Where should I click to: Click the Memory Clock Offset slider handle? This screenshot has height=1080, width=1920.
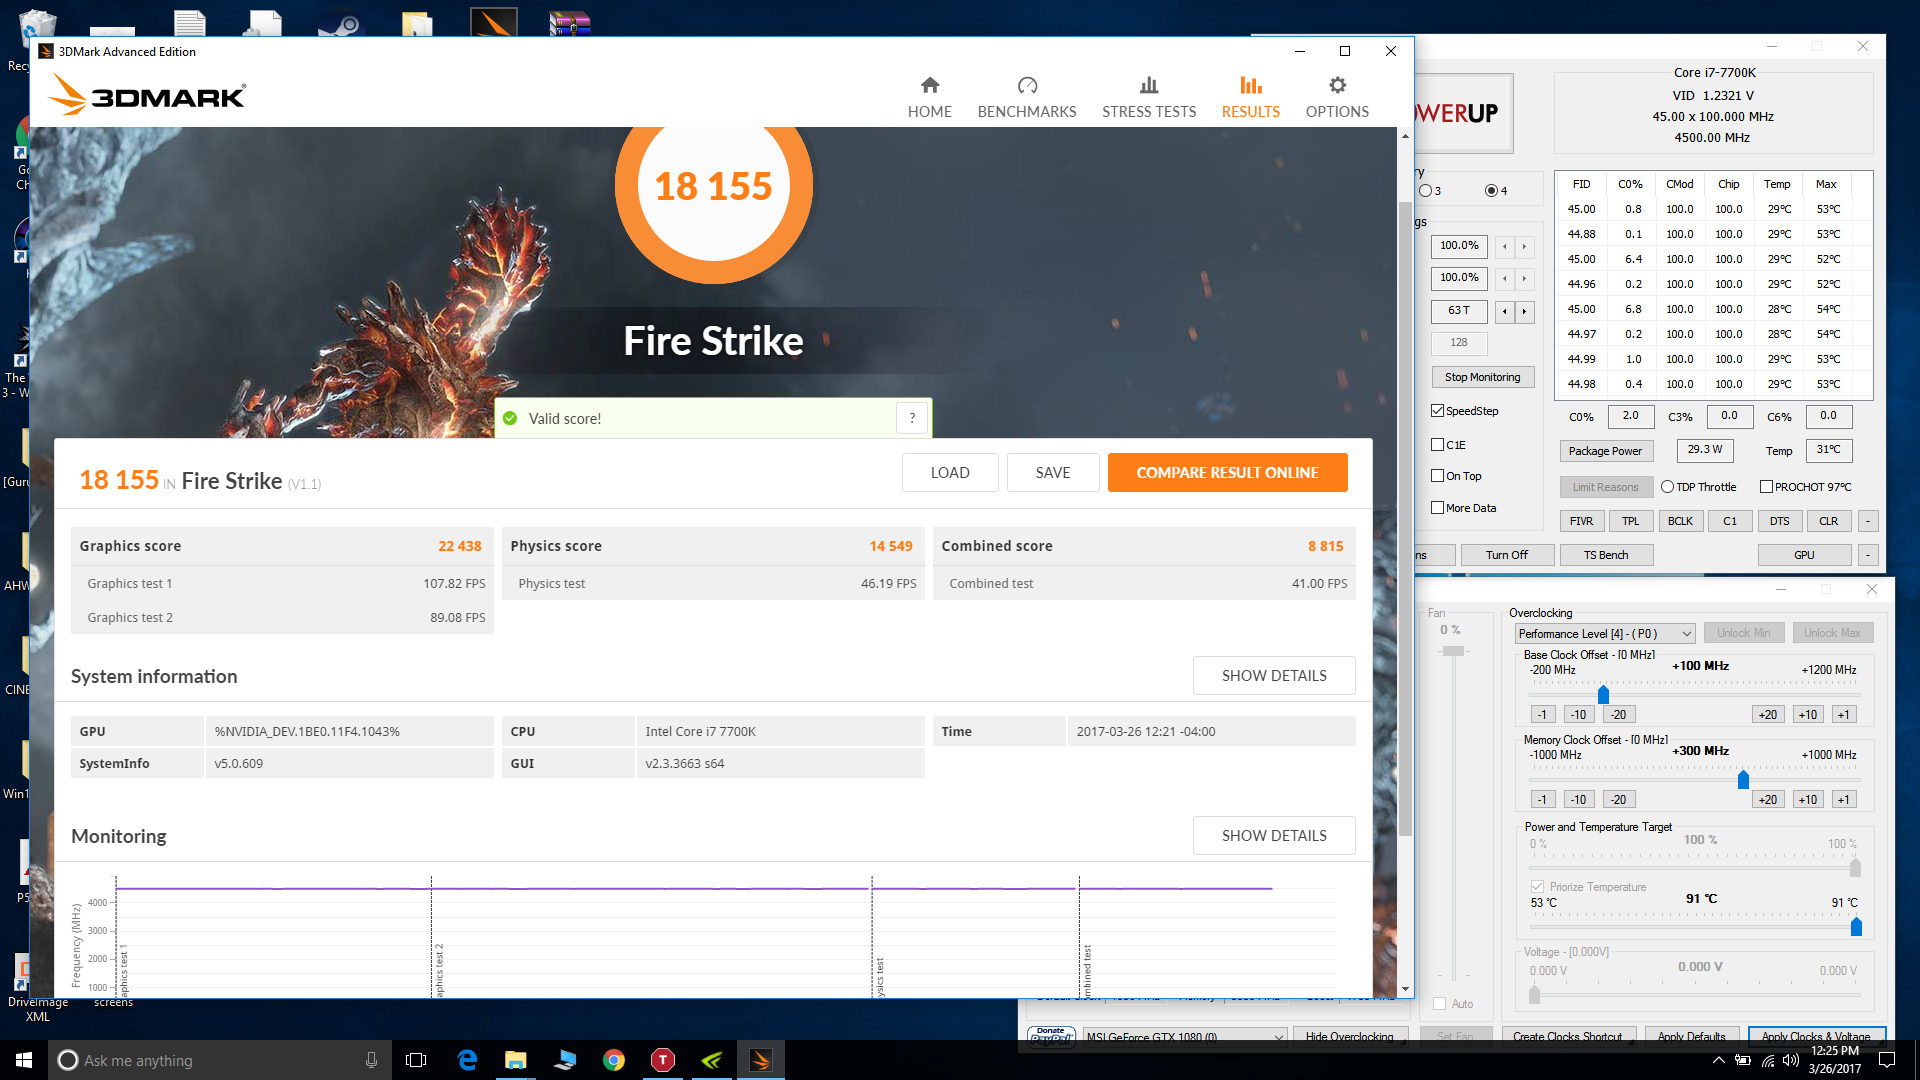[1743, 780]
